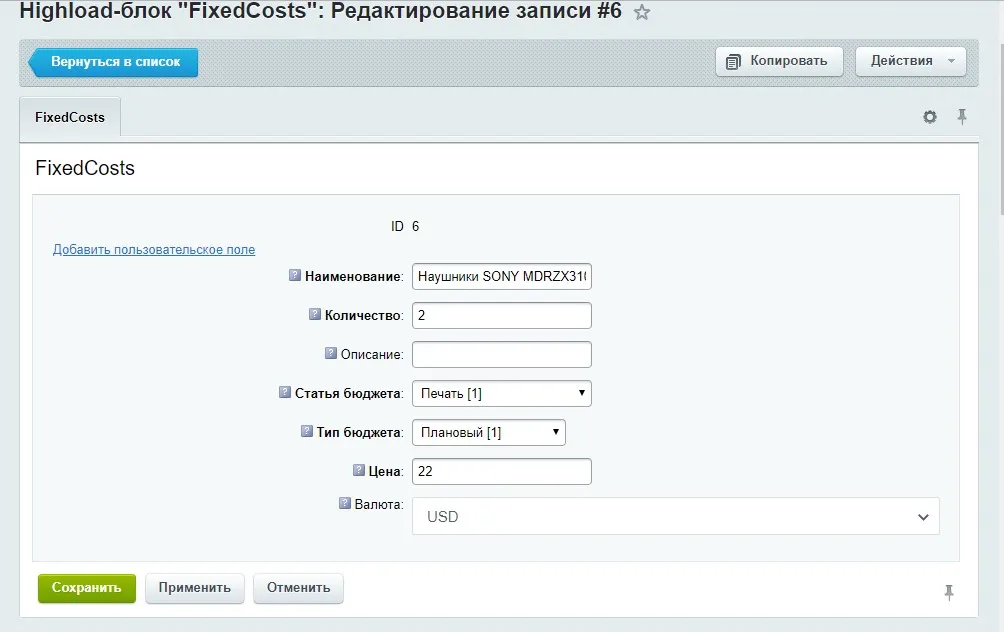The height and width of the screenshot is (632, 1004).
Task: Open the Статья бюджета dropdown
Action: [x=501, y=393]
